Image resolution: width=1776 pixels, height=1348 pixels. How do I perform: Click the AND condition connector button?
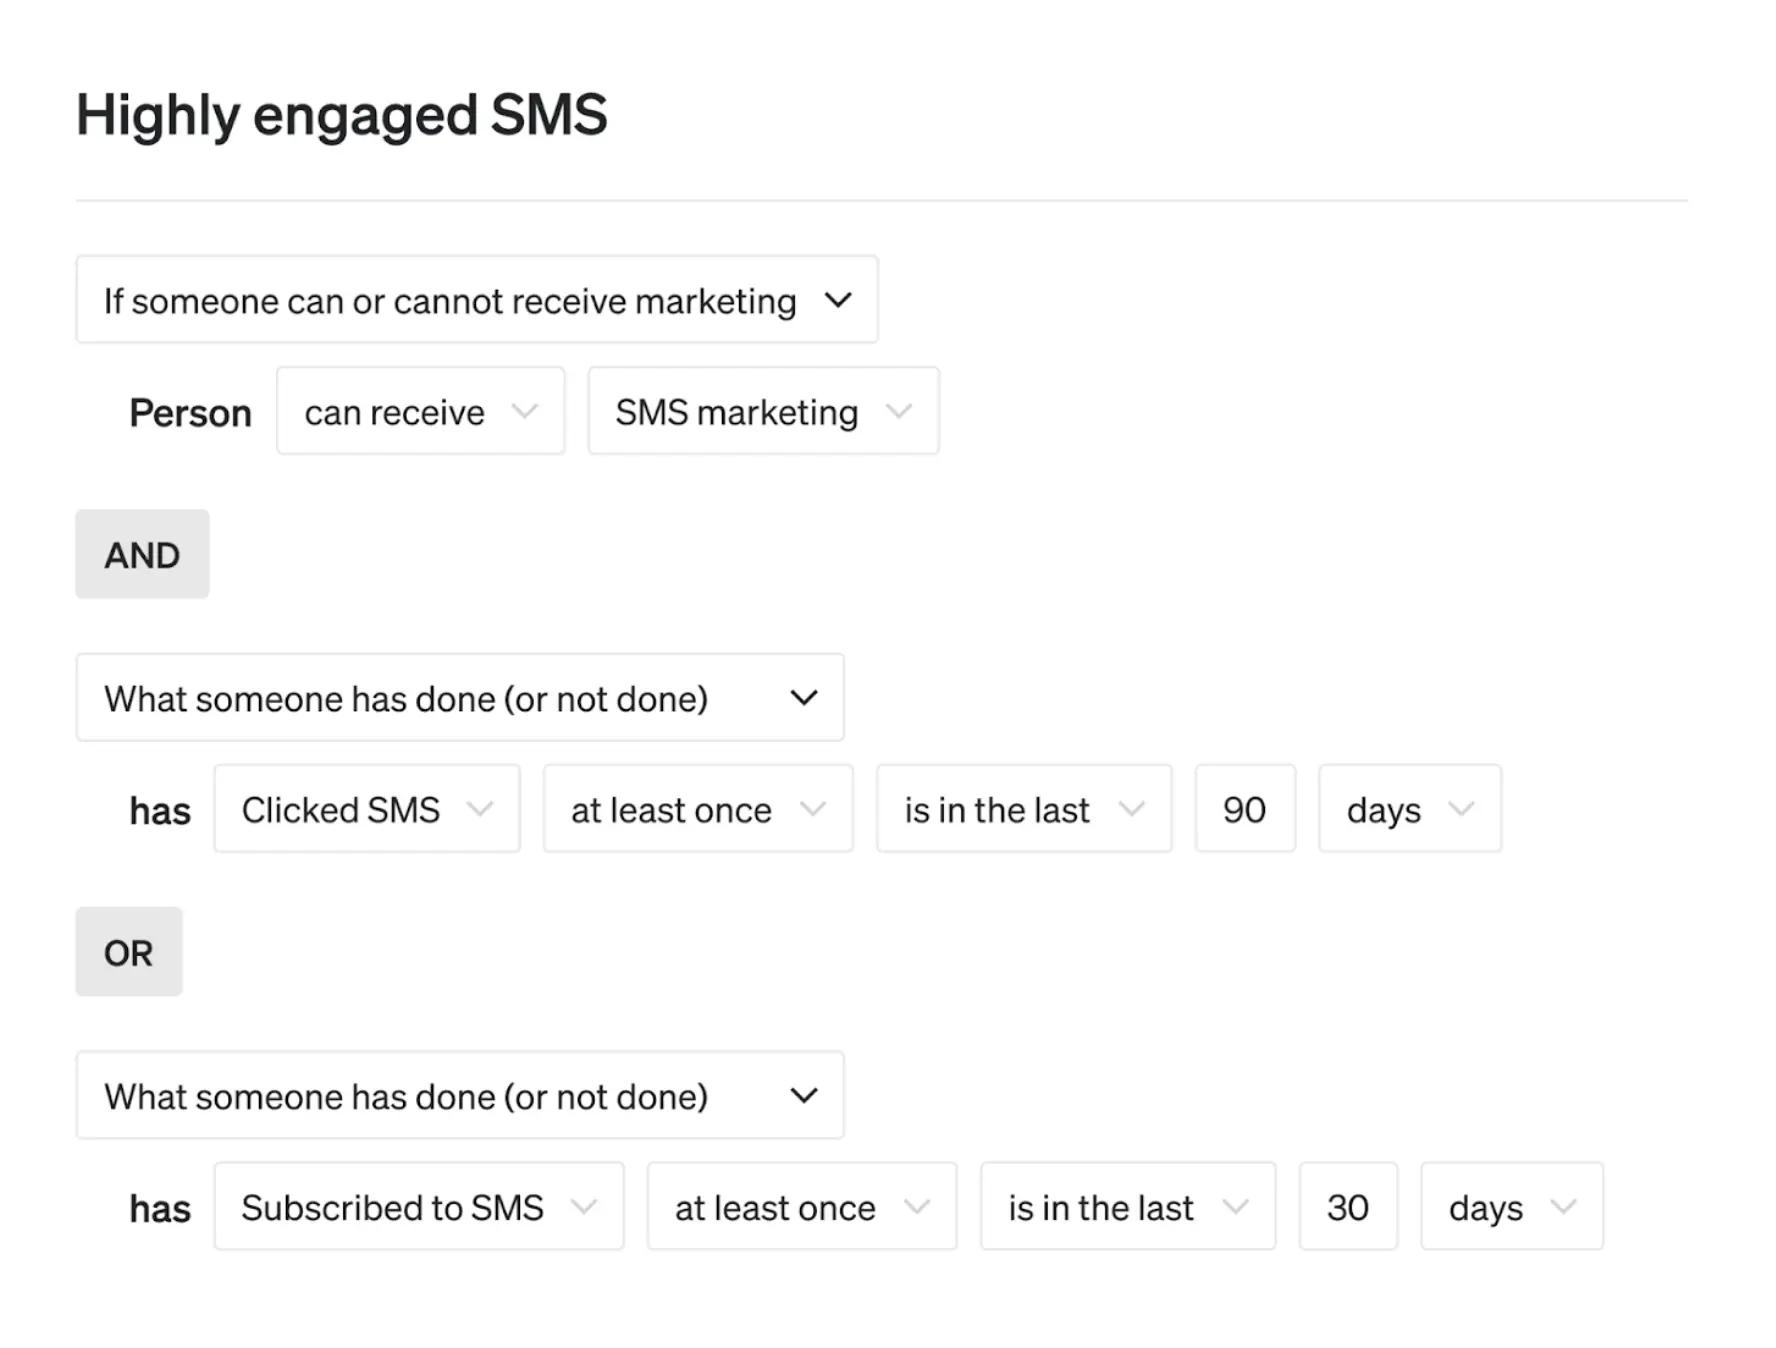pyautogui.click(x=142, y=555)
